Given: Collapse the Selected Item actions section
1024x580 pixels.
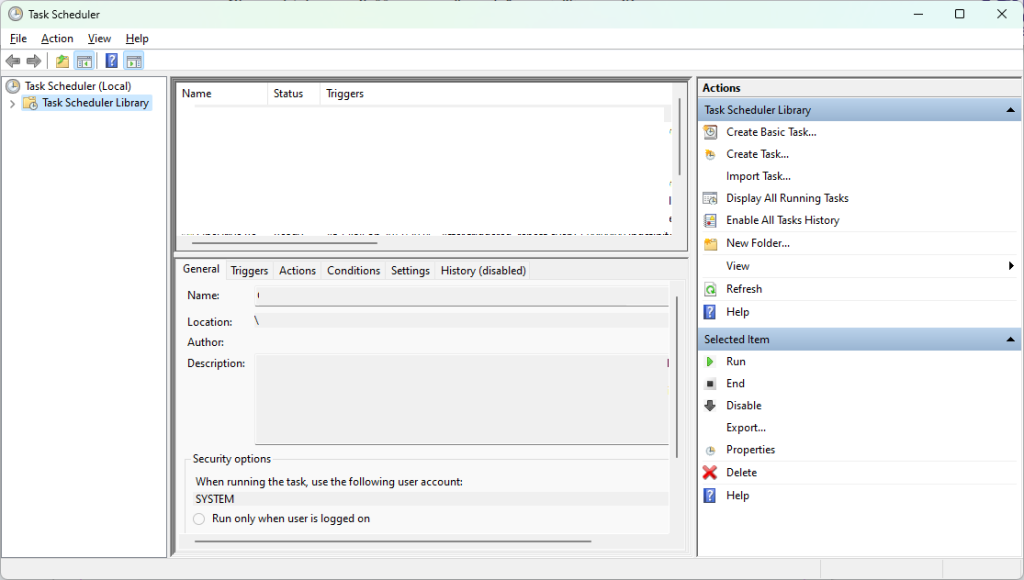Looking at the screenshot, I should tap(1010, 340).
